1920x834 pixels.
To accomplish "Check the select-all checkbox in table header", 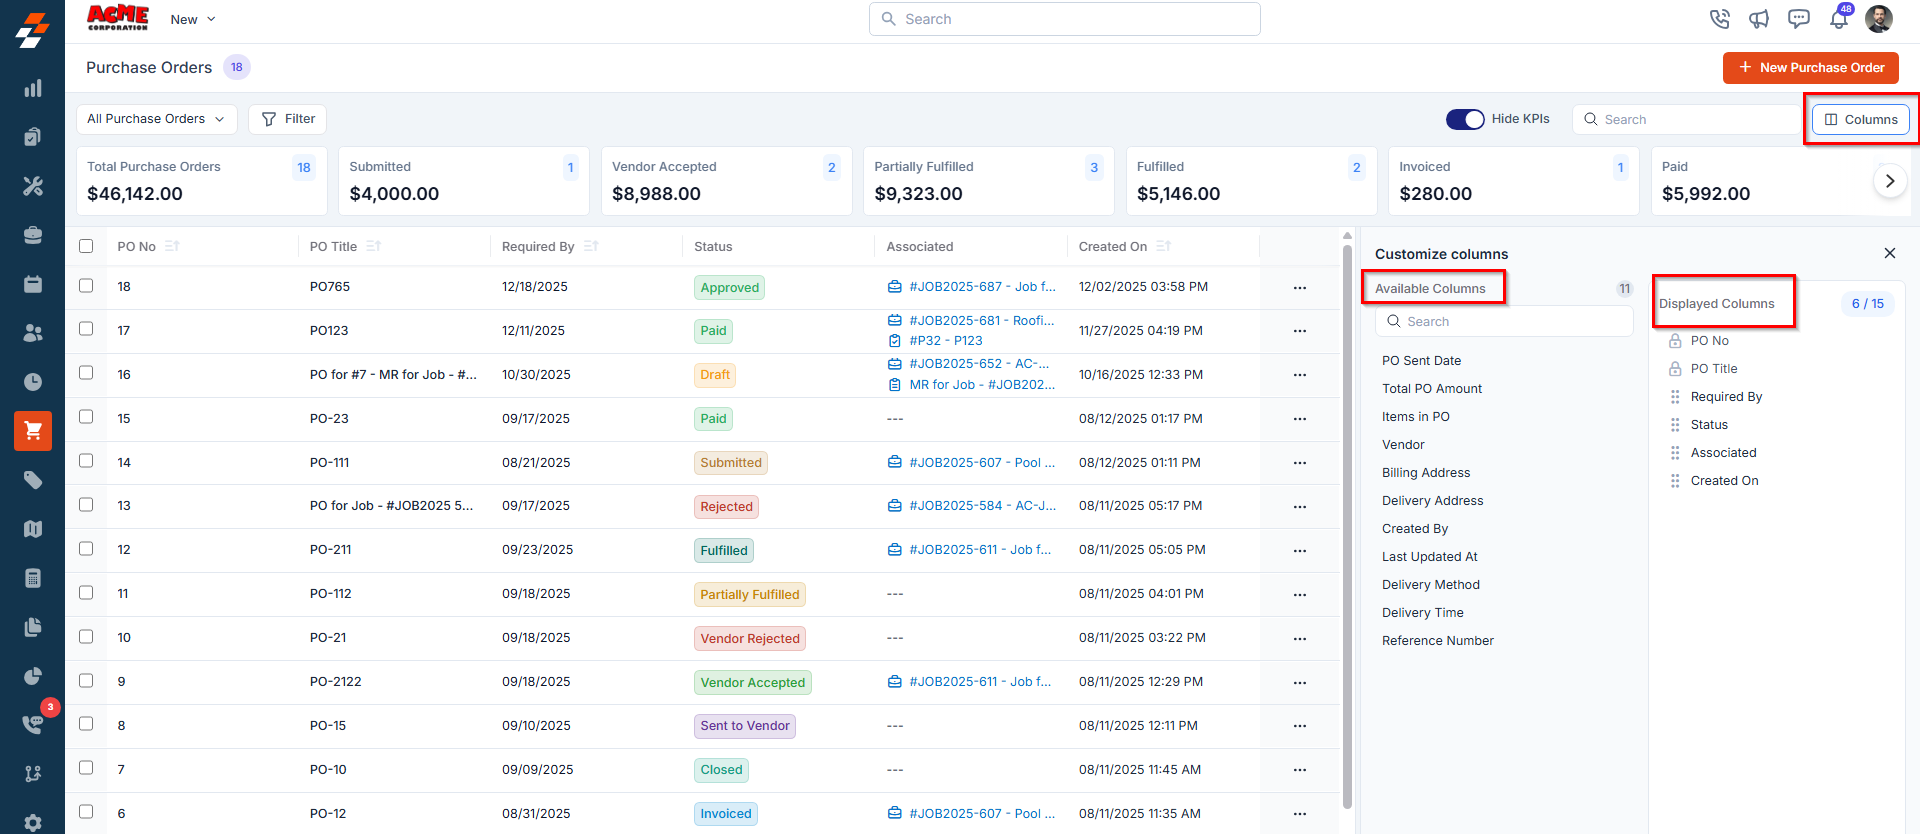I will click(86, 246).
